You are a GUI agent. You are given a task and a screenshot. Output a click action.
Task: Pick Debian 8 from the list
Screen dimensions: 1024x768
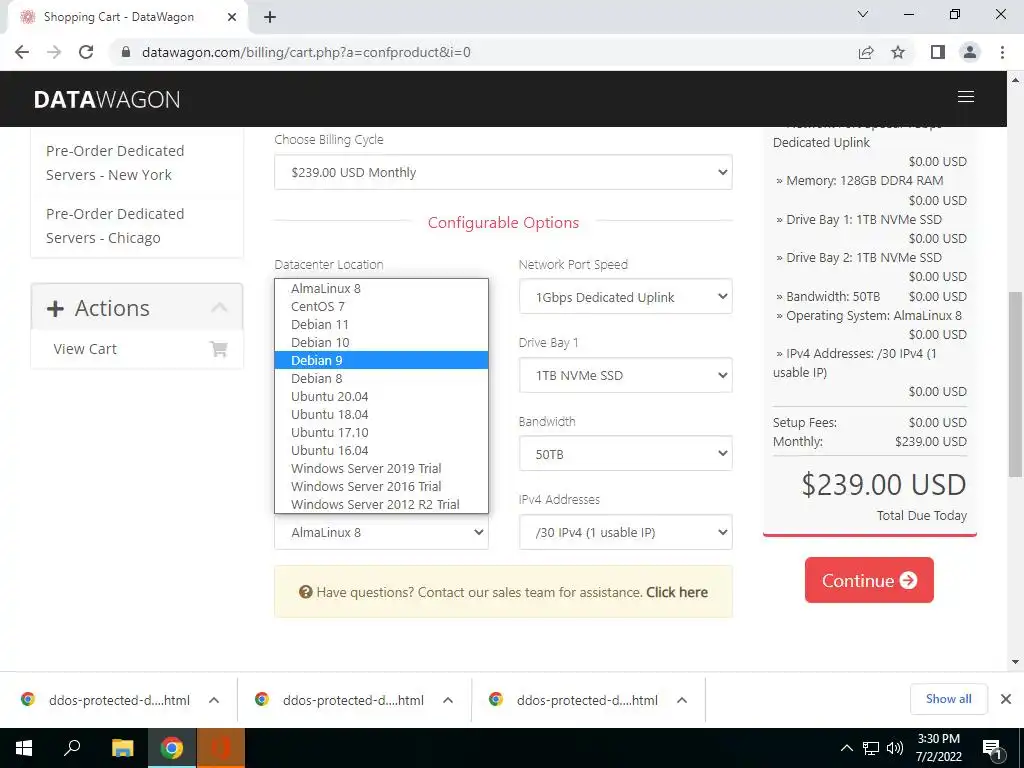381,378
